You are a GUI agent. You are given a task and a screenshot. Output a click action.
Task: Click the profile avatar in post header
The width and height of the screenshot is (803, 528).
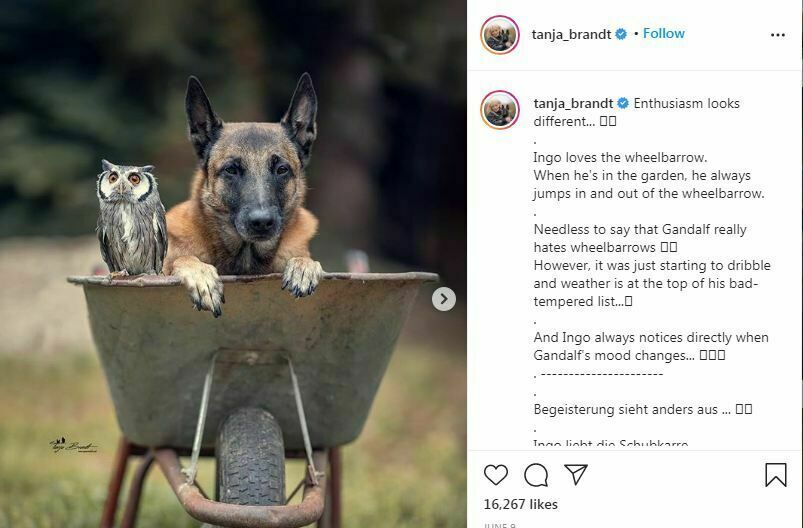click(500, 35)
